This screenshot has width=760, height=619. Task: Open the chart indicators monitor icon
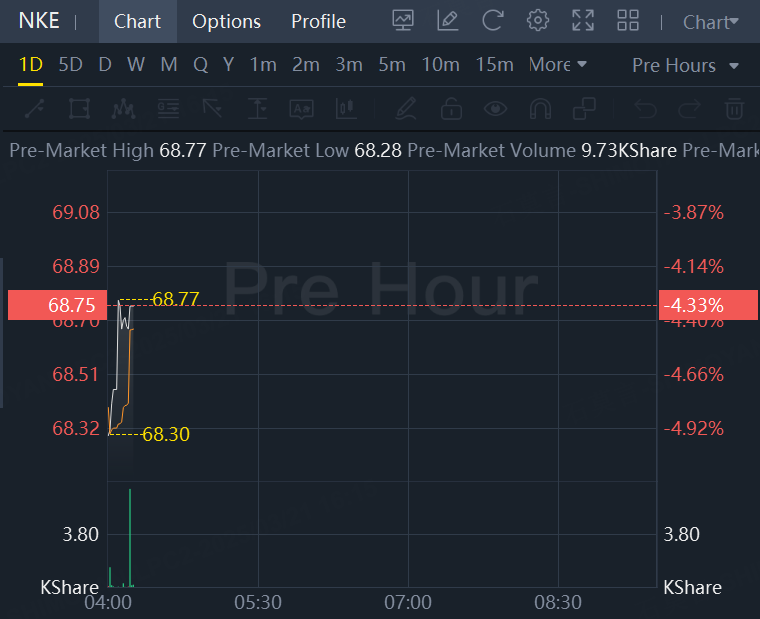click(x=403, y=21)
